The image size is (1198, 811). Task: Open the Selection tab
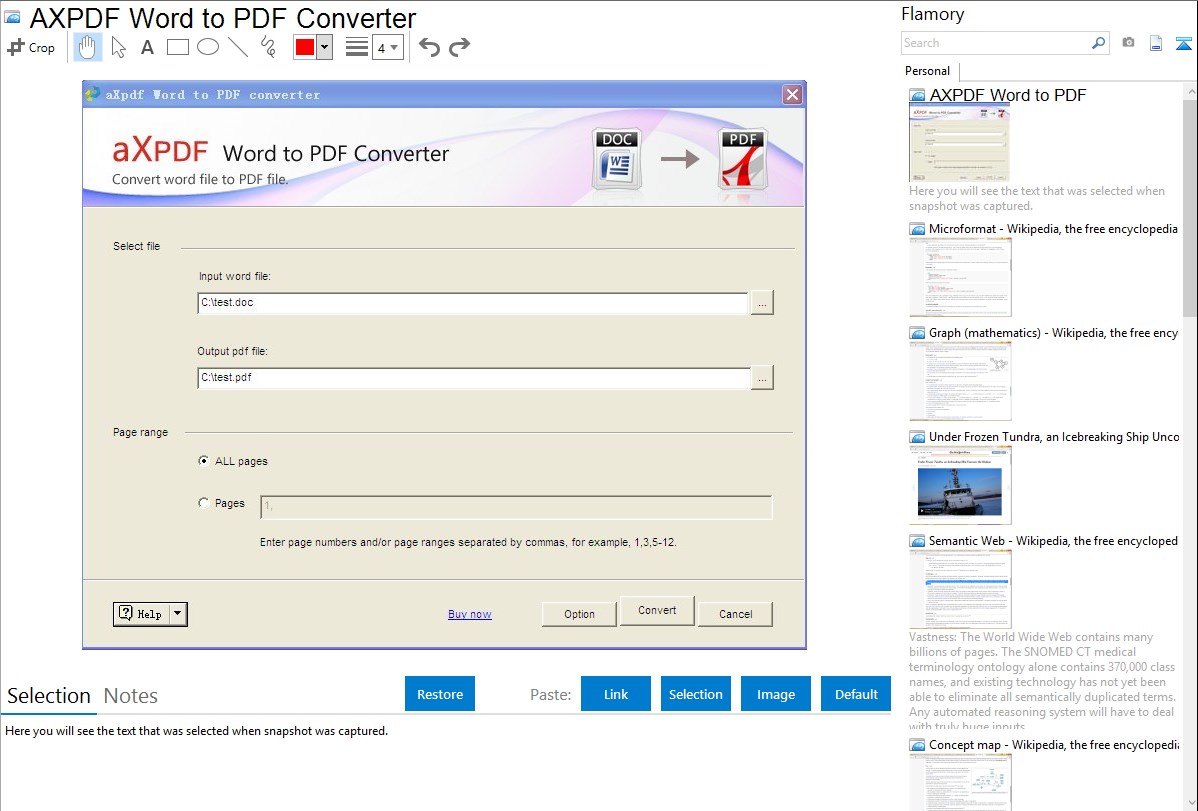click(49, 696)
